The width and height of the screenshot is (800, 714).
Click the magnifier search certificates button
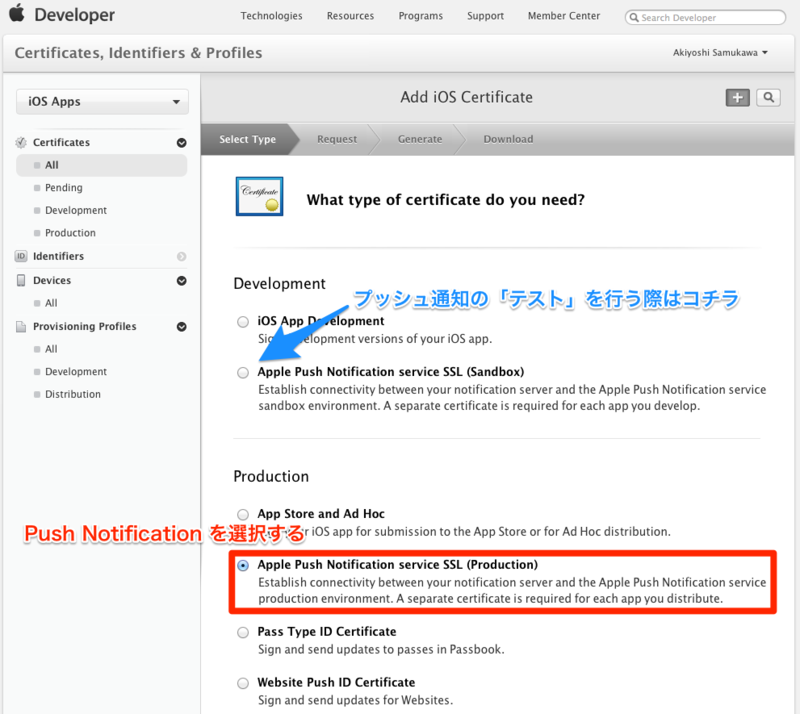point(768,97)
